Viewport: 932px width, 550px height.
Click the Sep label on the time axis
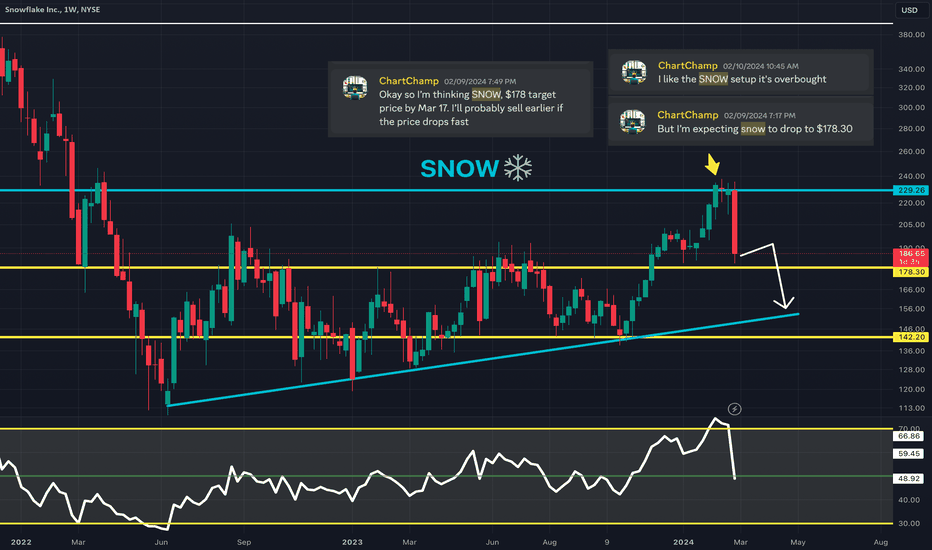pyautogui.click(x=244, y=542)
